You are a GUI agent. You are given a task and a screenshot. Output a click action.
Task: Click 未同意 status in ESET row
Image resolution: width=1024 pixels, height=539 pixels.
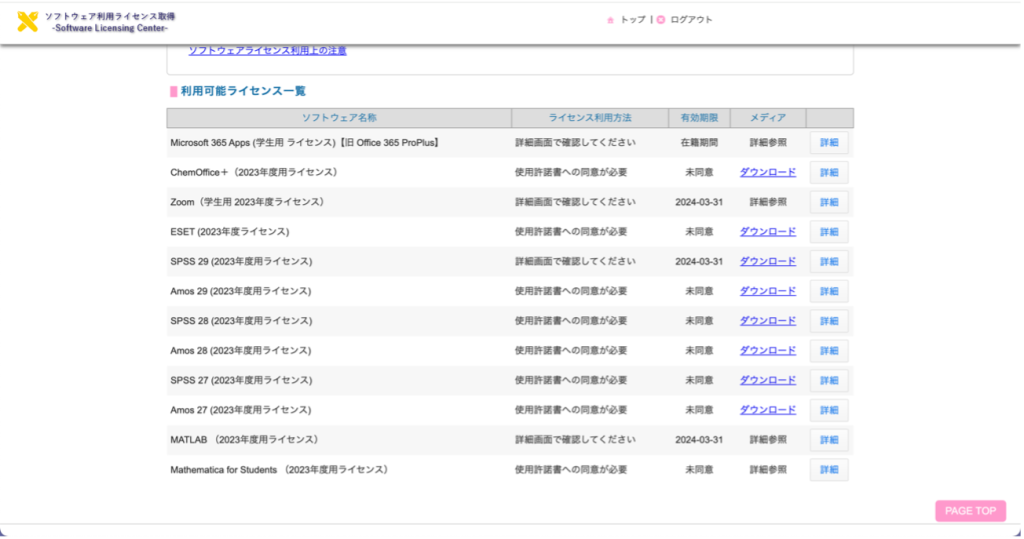pos(699,232)
